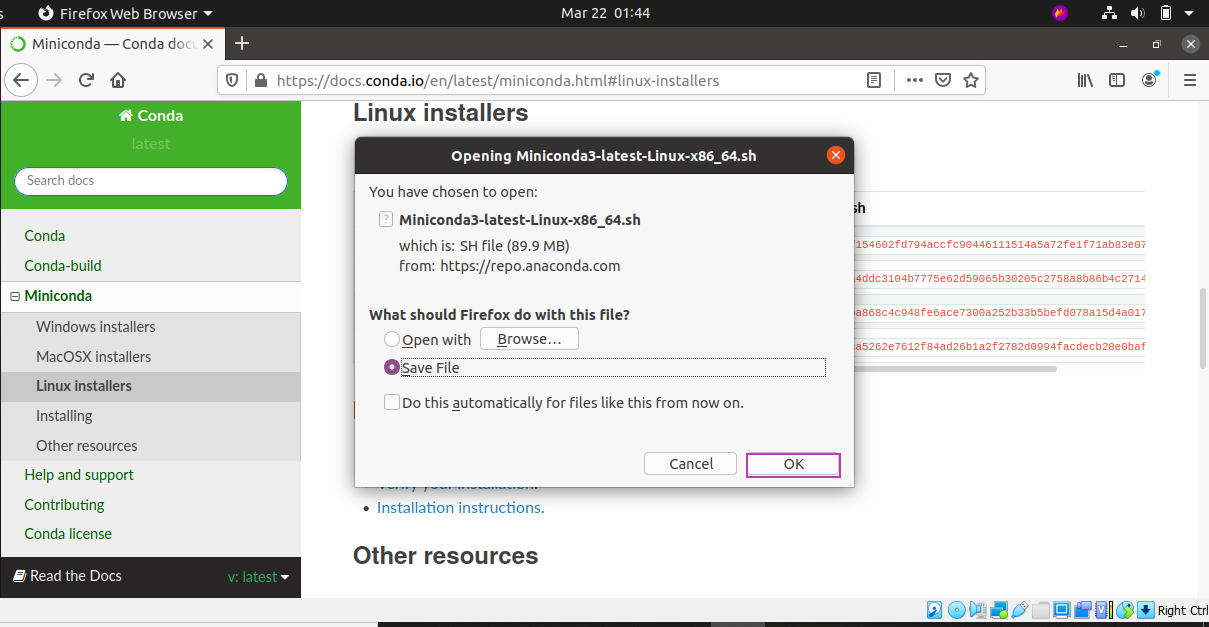Open the Firefox Web Browser app menu
The image size is (1209, 627).
tap(124, 13)
